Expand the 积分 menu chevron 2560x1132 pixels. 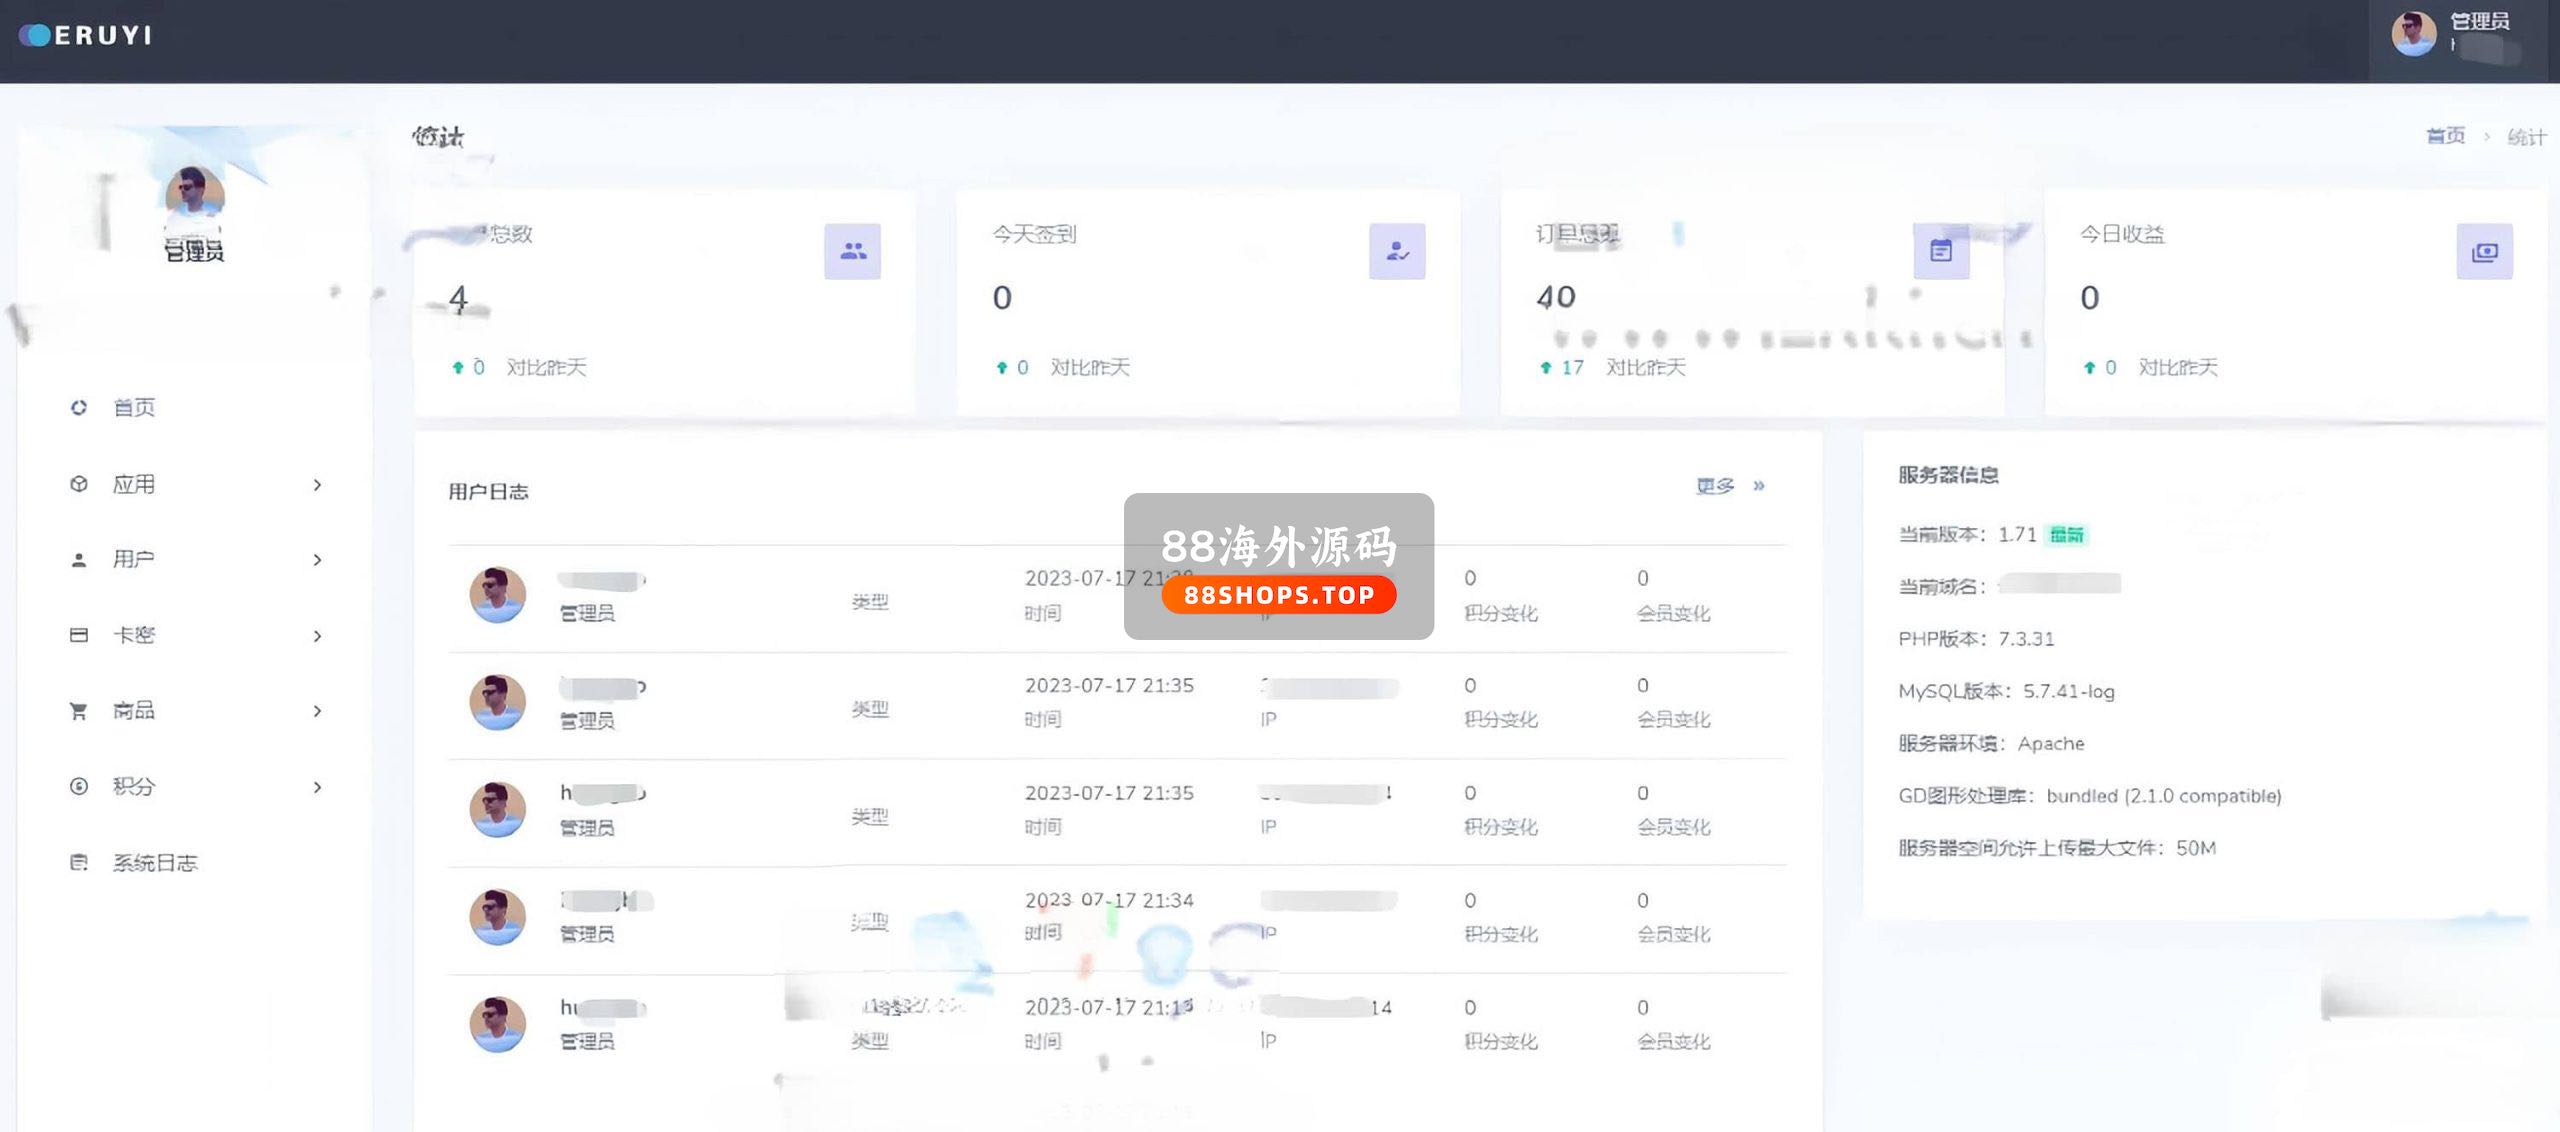(318, 787)
